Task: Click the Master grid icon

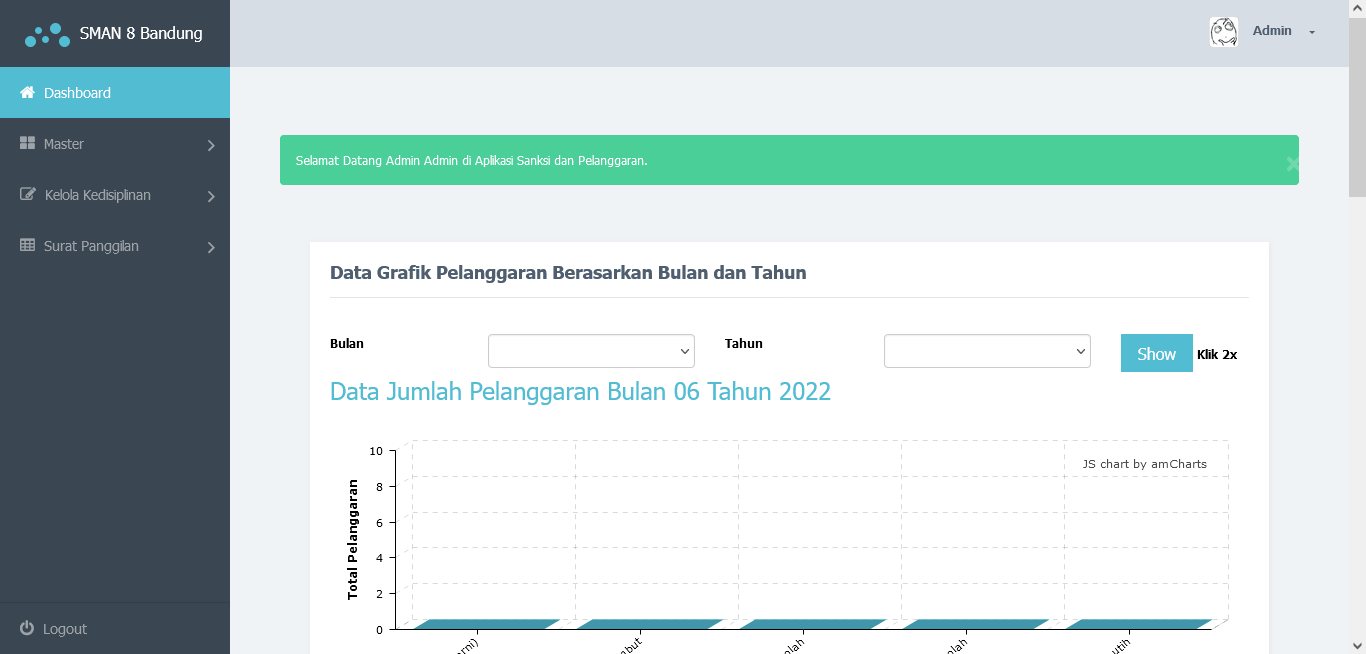Action: click(x=28, y=144)
